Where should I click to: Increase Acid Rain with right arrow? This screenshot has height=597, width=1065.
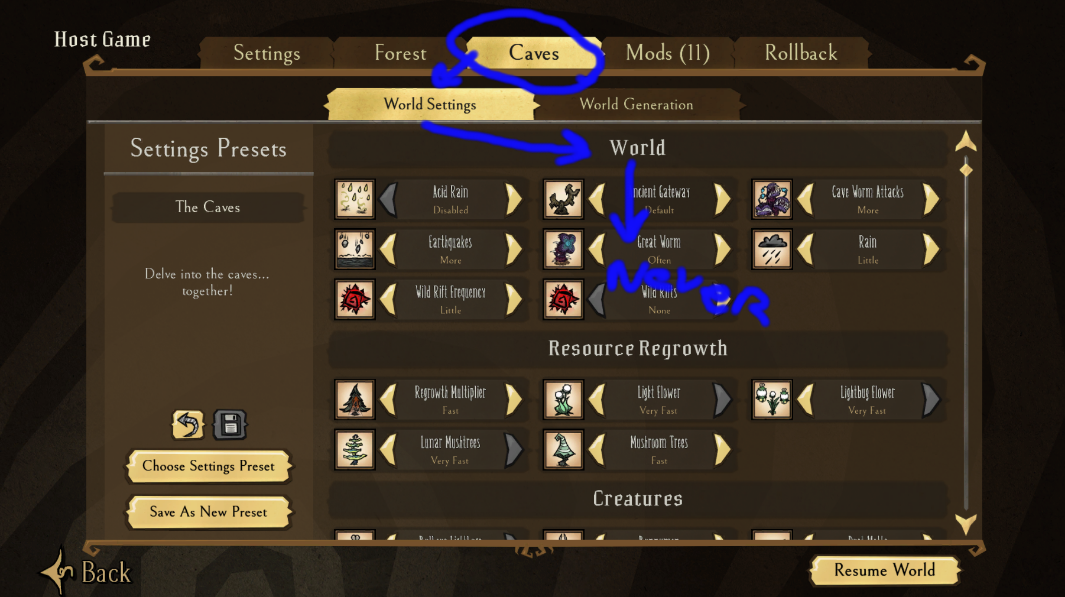[514, 199]
